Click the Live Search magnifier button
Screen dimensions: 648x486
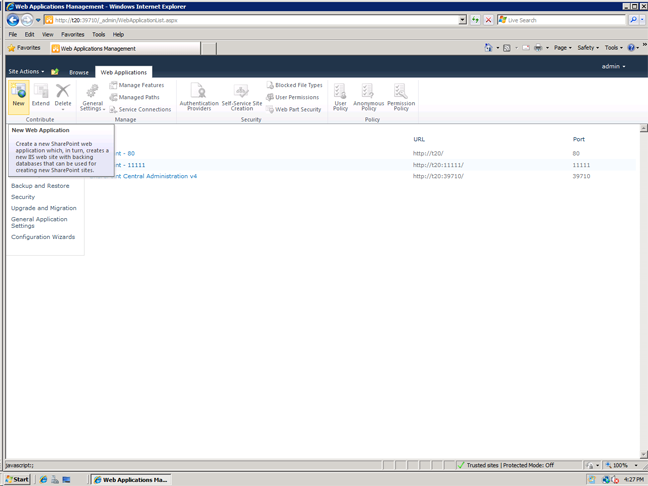(633, 20)
